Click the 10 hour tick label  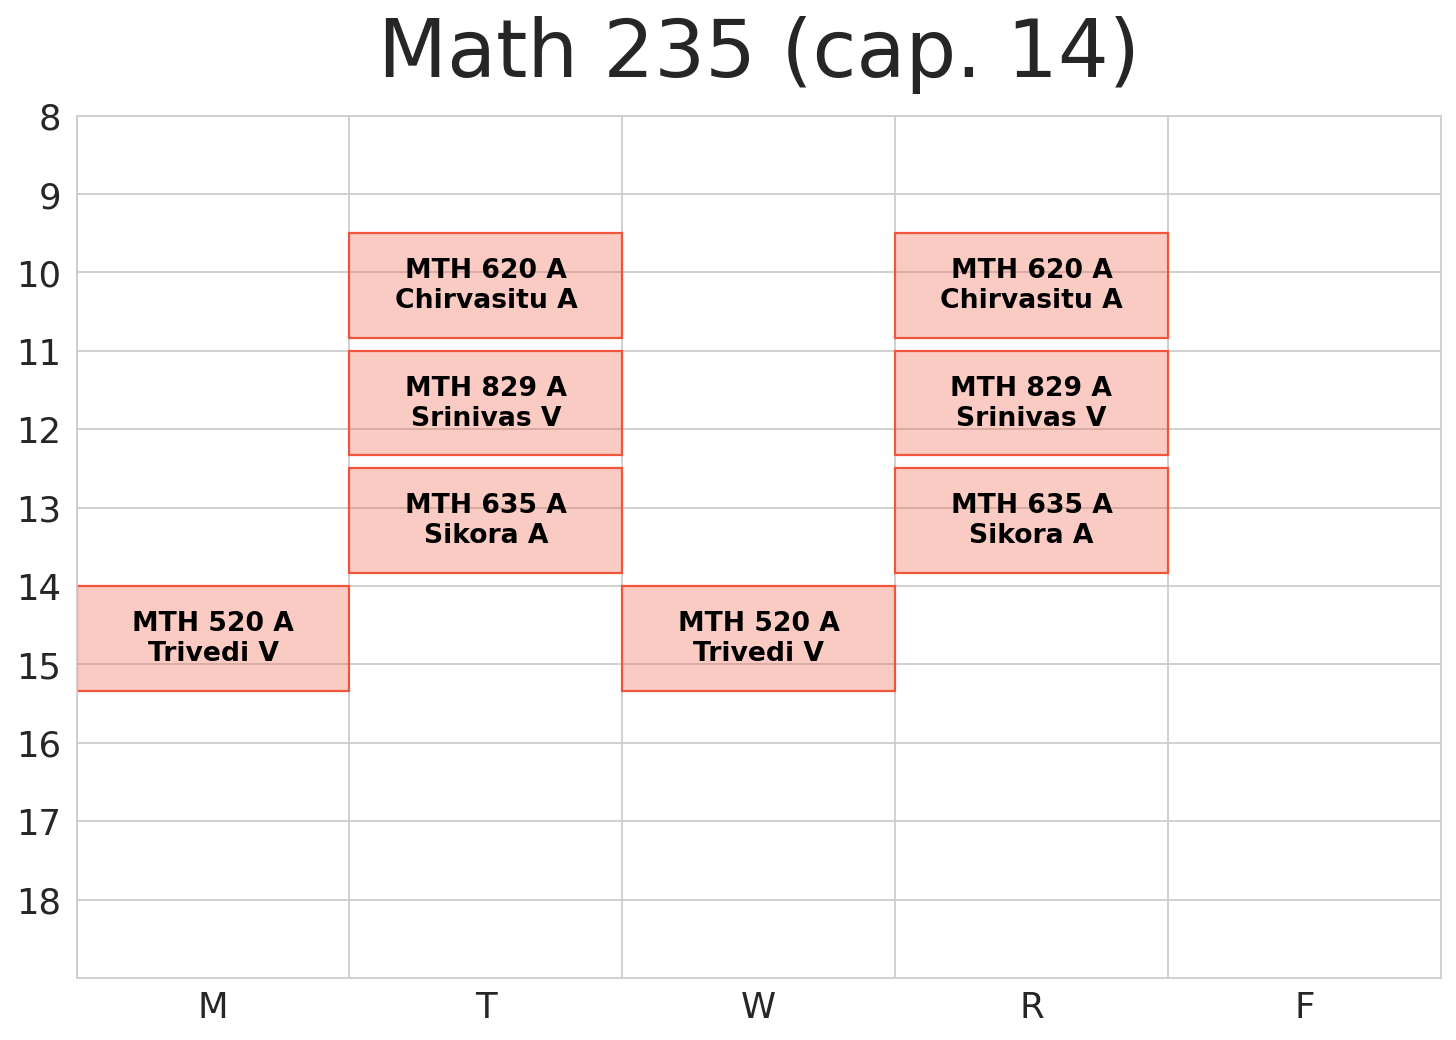tap(40, 274)
